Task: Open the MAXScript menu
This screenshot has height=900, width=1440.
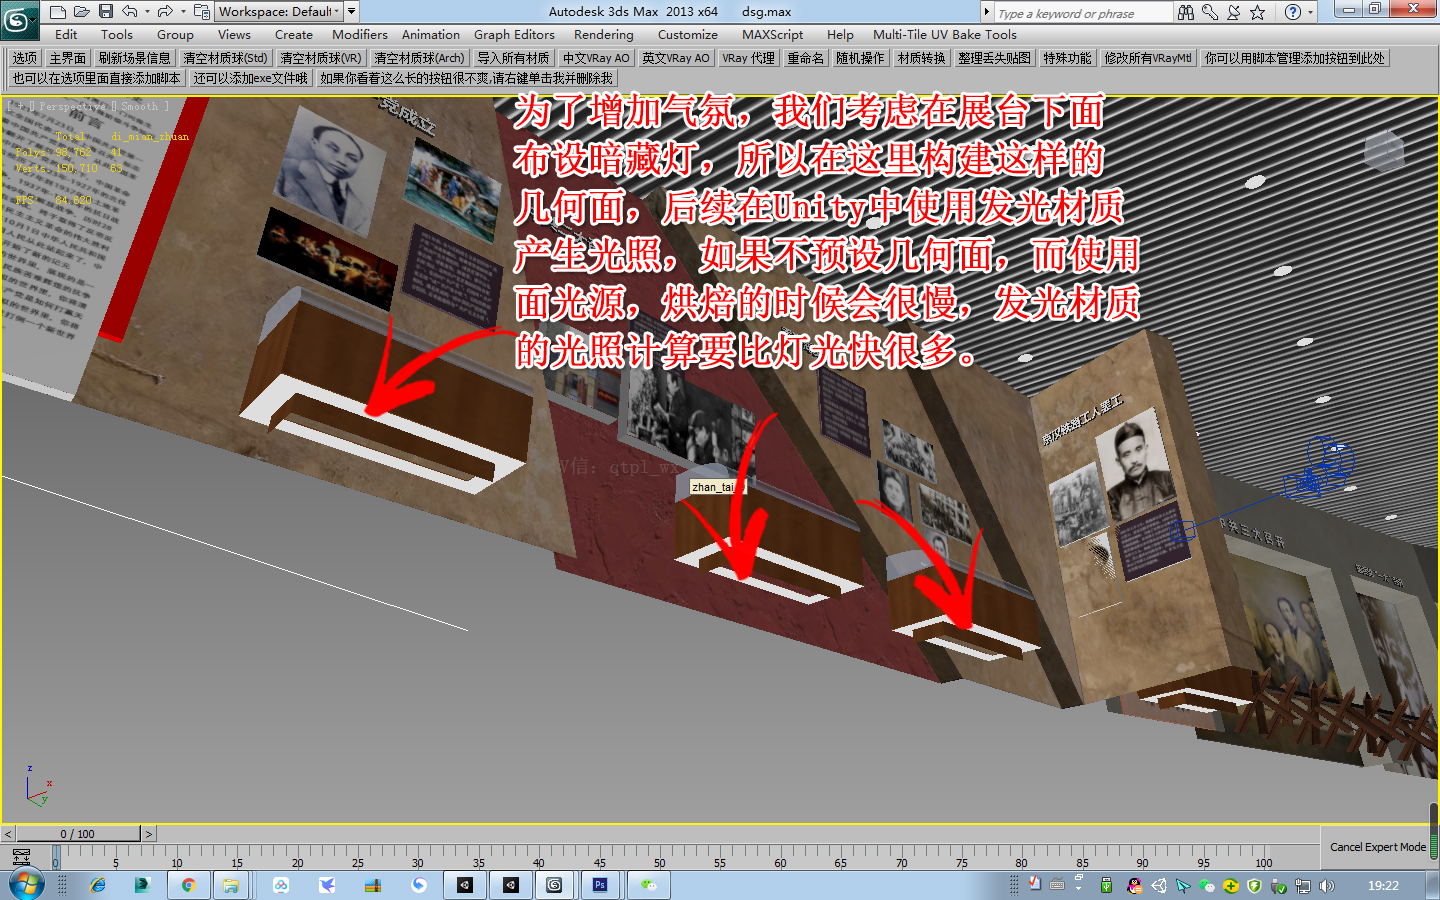Action: 772,34
